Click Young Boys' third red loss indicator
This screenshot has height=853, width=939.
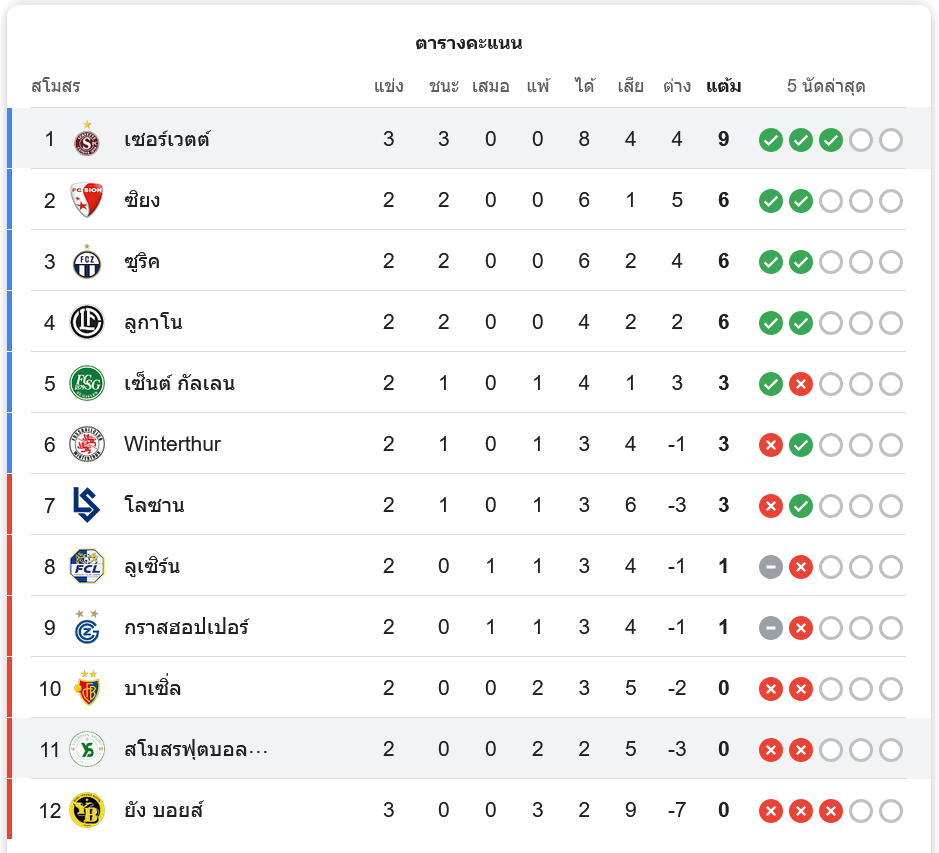tap(831, 811)
